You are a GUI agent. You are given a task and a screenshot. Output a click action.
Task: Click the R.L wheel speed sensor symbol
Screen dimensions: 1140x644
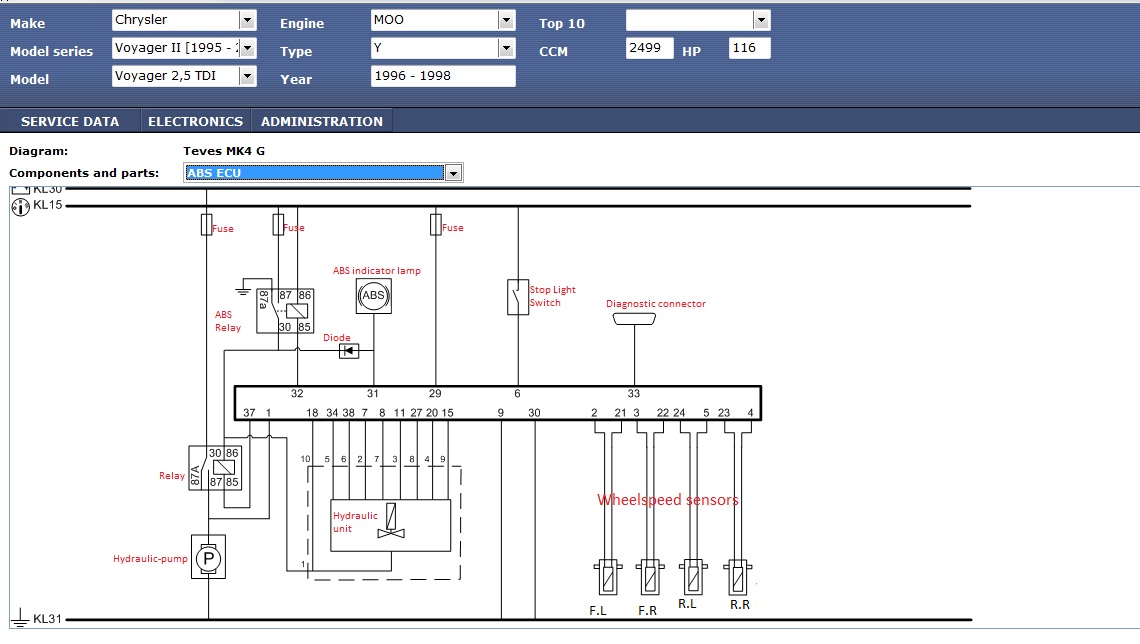693,576
